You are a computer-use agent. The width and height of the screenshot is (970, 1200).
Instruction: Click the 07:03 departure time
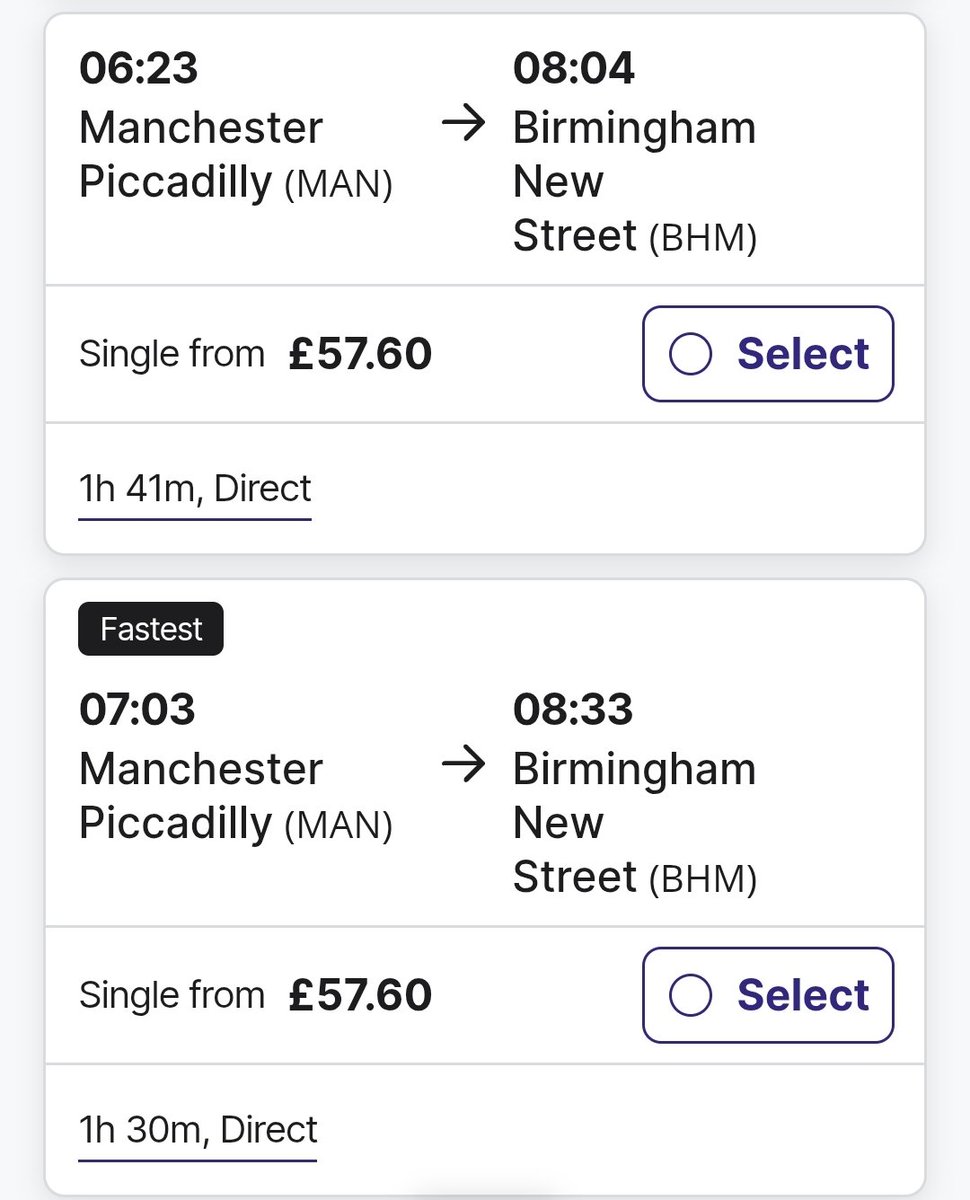click(137, 710)
